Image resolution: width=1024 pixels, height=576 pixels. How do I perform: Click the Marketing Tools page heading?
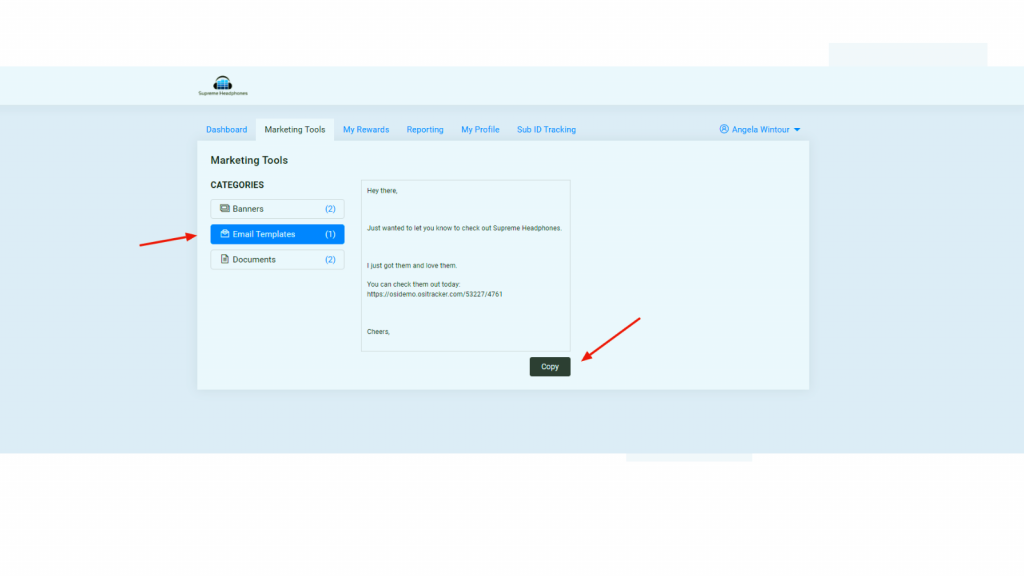pos(249,160)
